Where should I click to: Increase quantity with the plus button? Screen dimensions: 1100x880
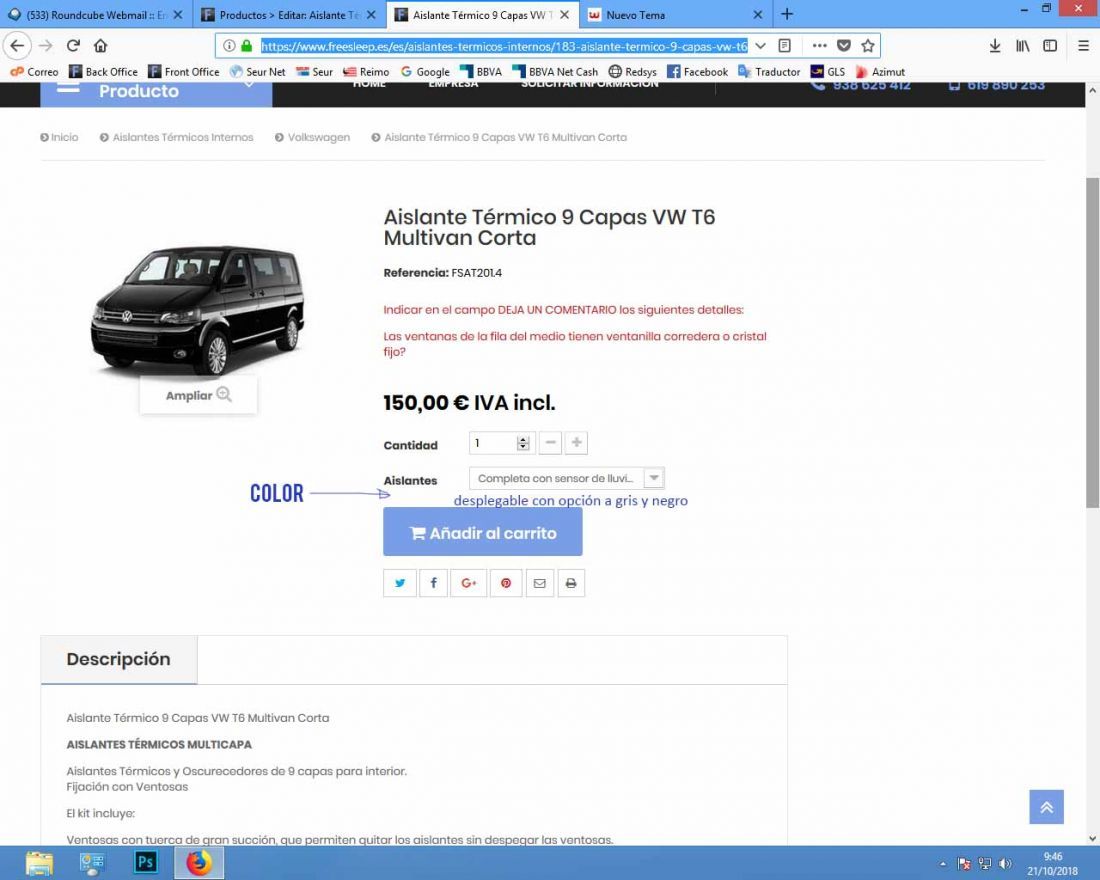577,443
